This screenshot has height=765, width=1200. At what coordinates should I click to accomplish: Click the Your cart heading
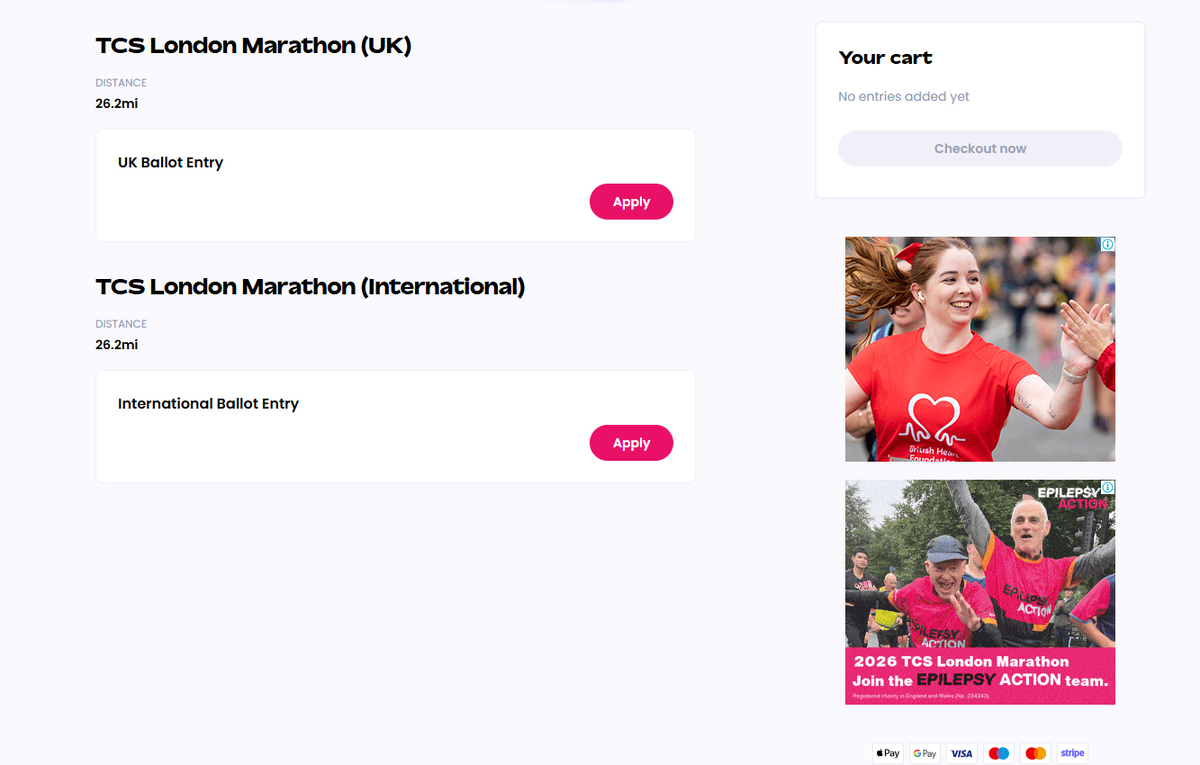[x=885, y=58]
